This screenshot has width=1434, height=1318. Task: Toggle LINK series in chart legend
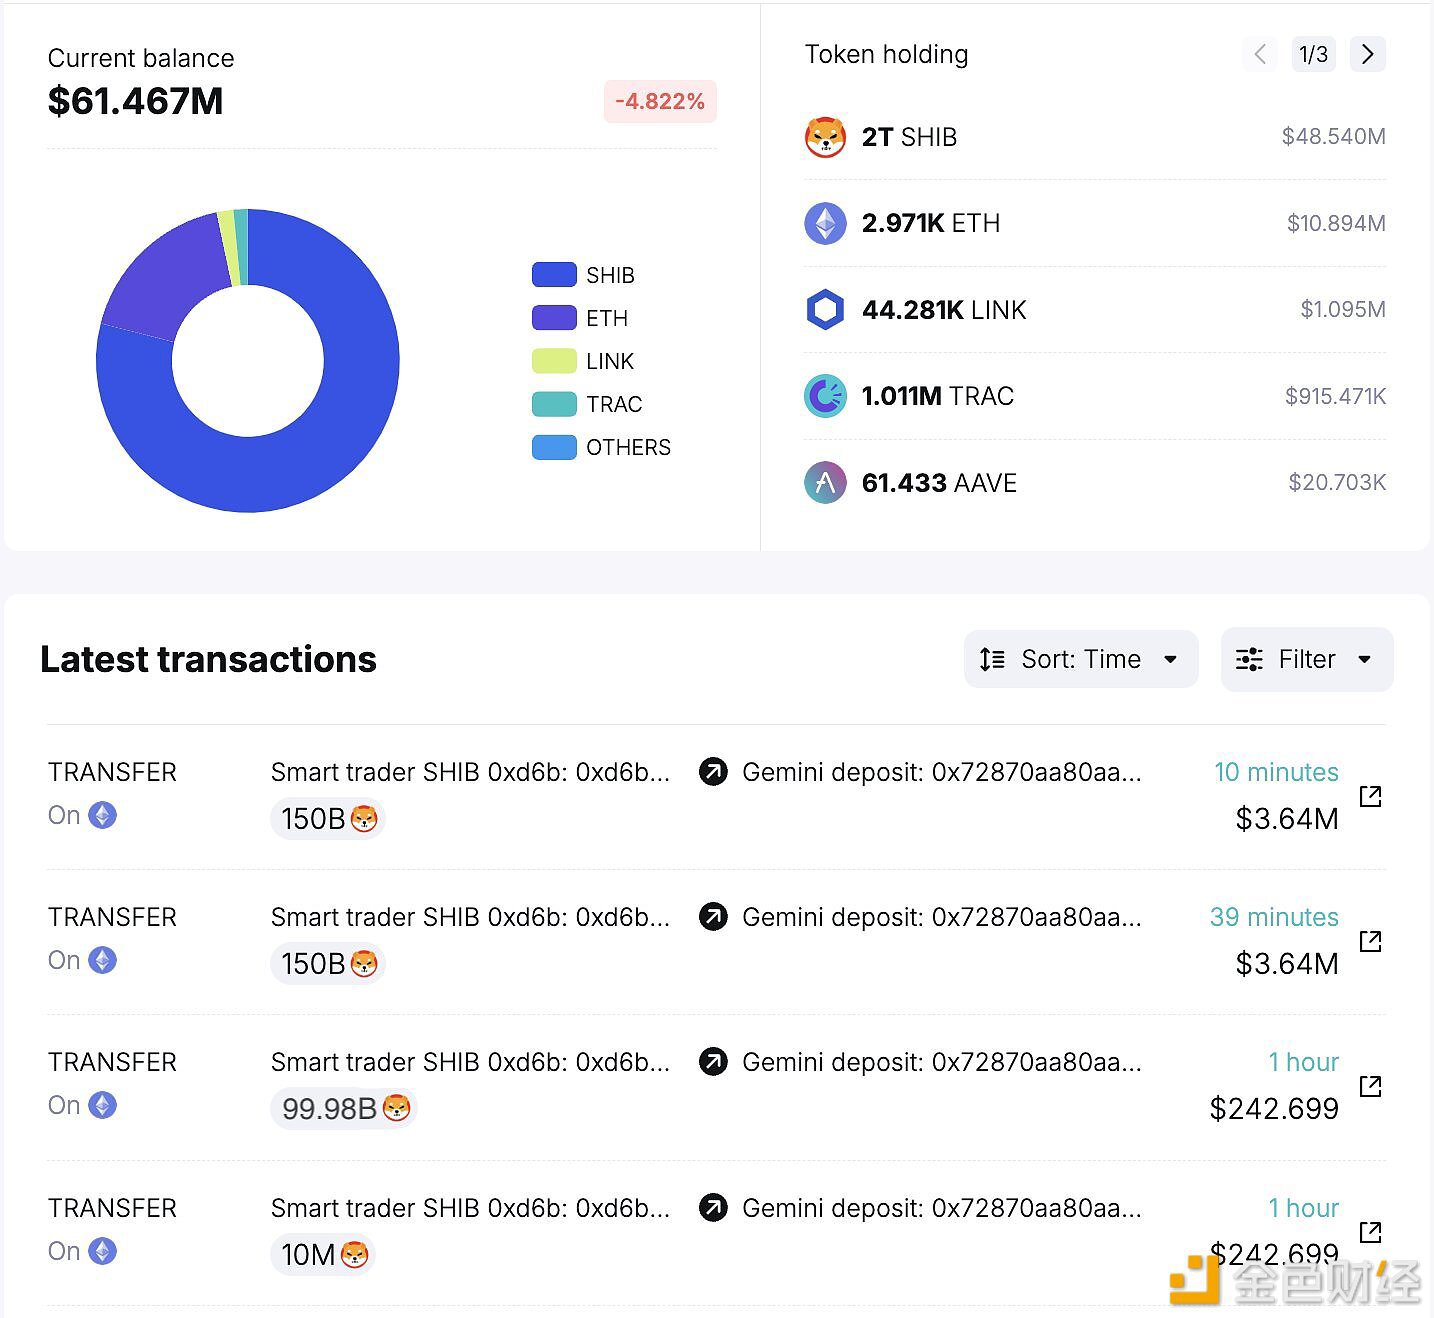554,361
